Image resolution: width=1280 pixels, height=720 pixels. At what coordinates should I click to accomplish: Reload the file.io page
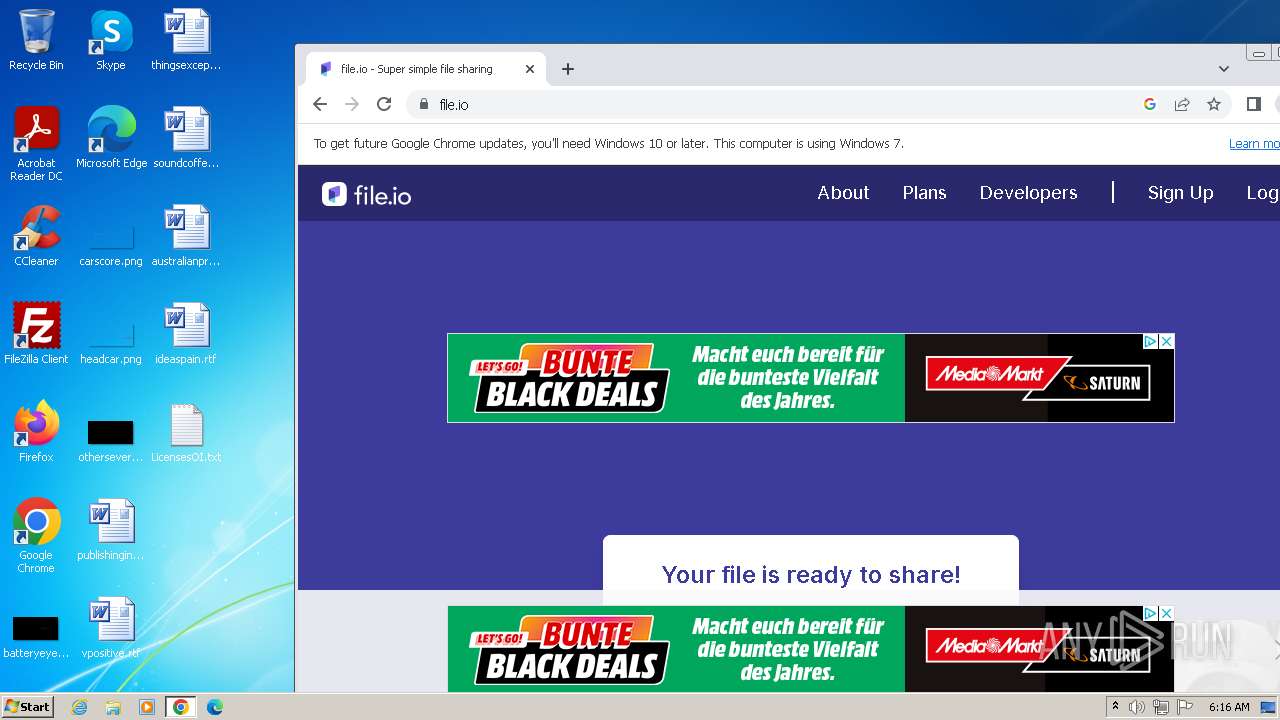click(384, 104)
